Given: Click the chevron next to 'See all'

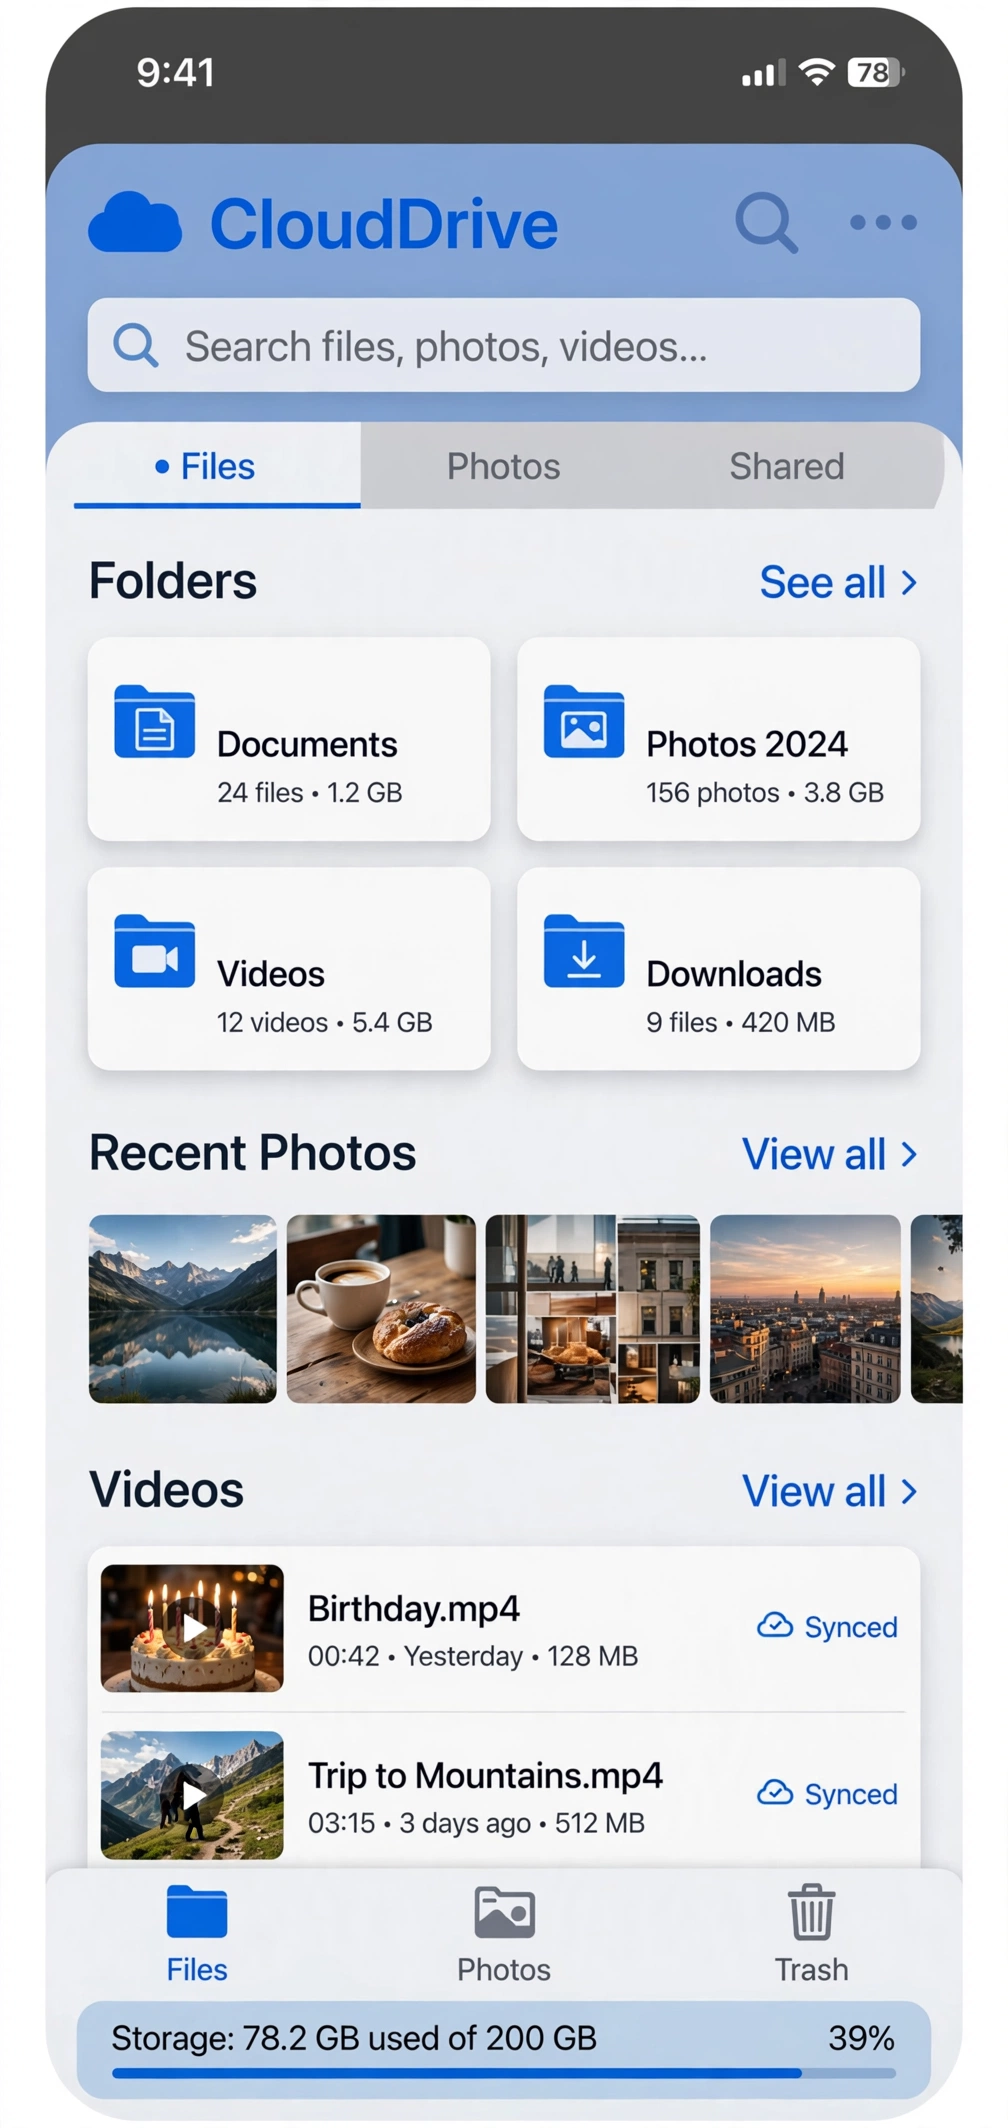Looking at the screenshot, I should pos(909,583).
